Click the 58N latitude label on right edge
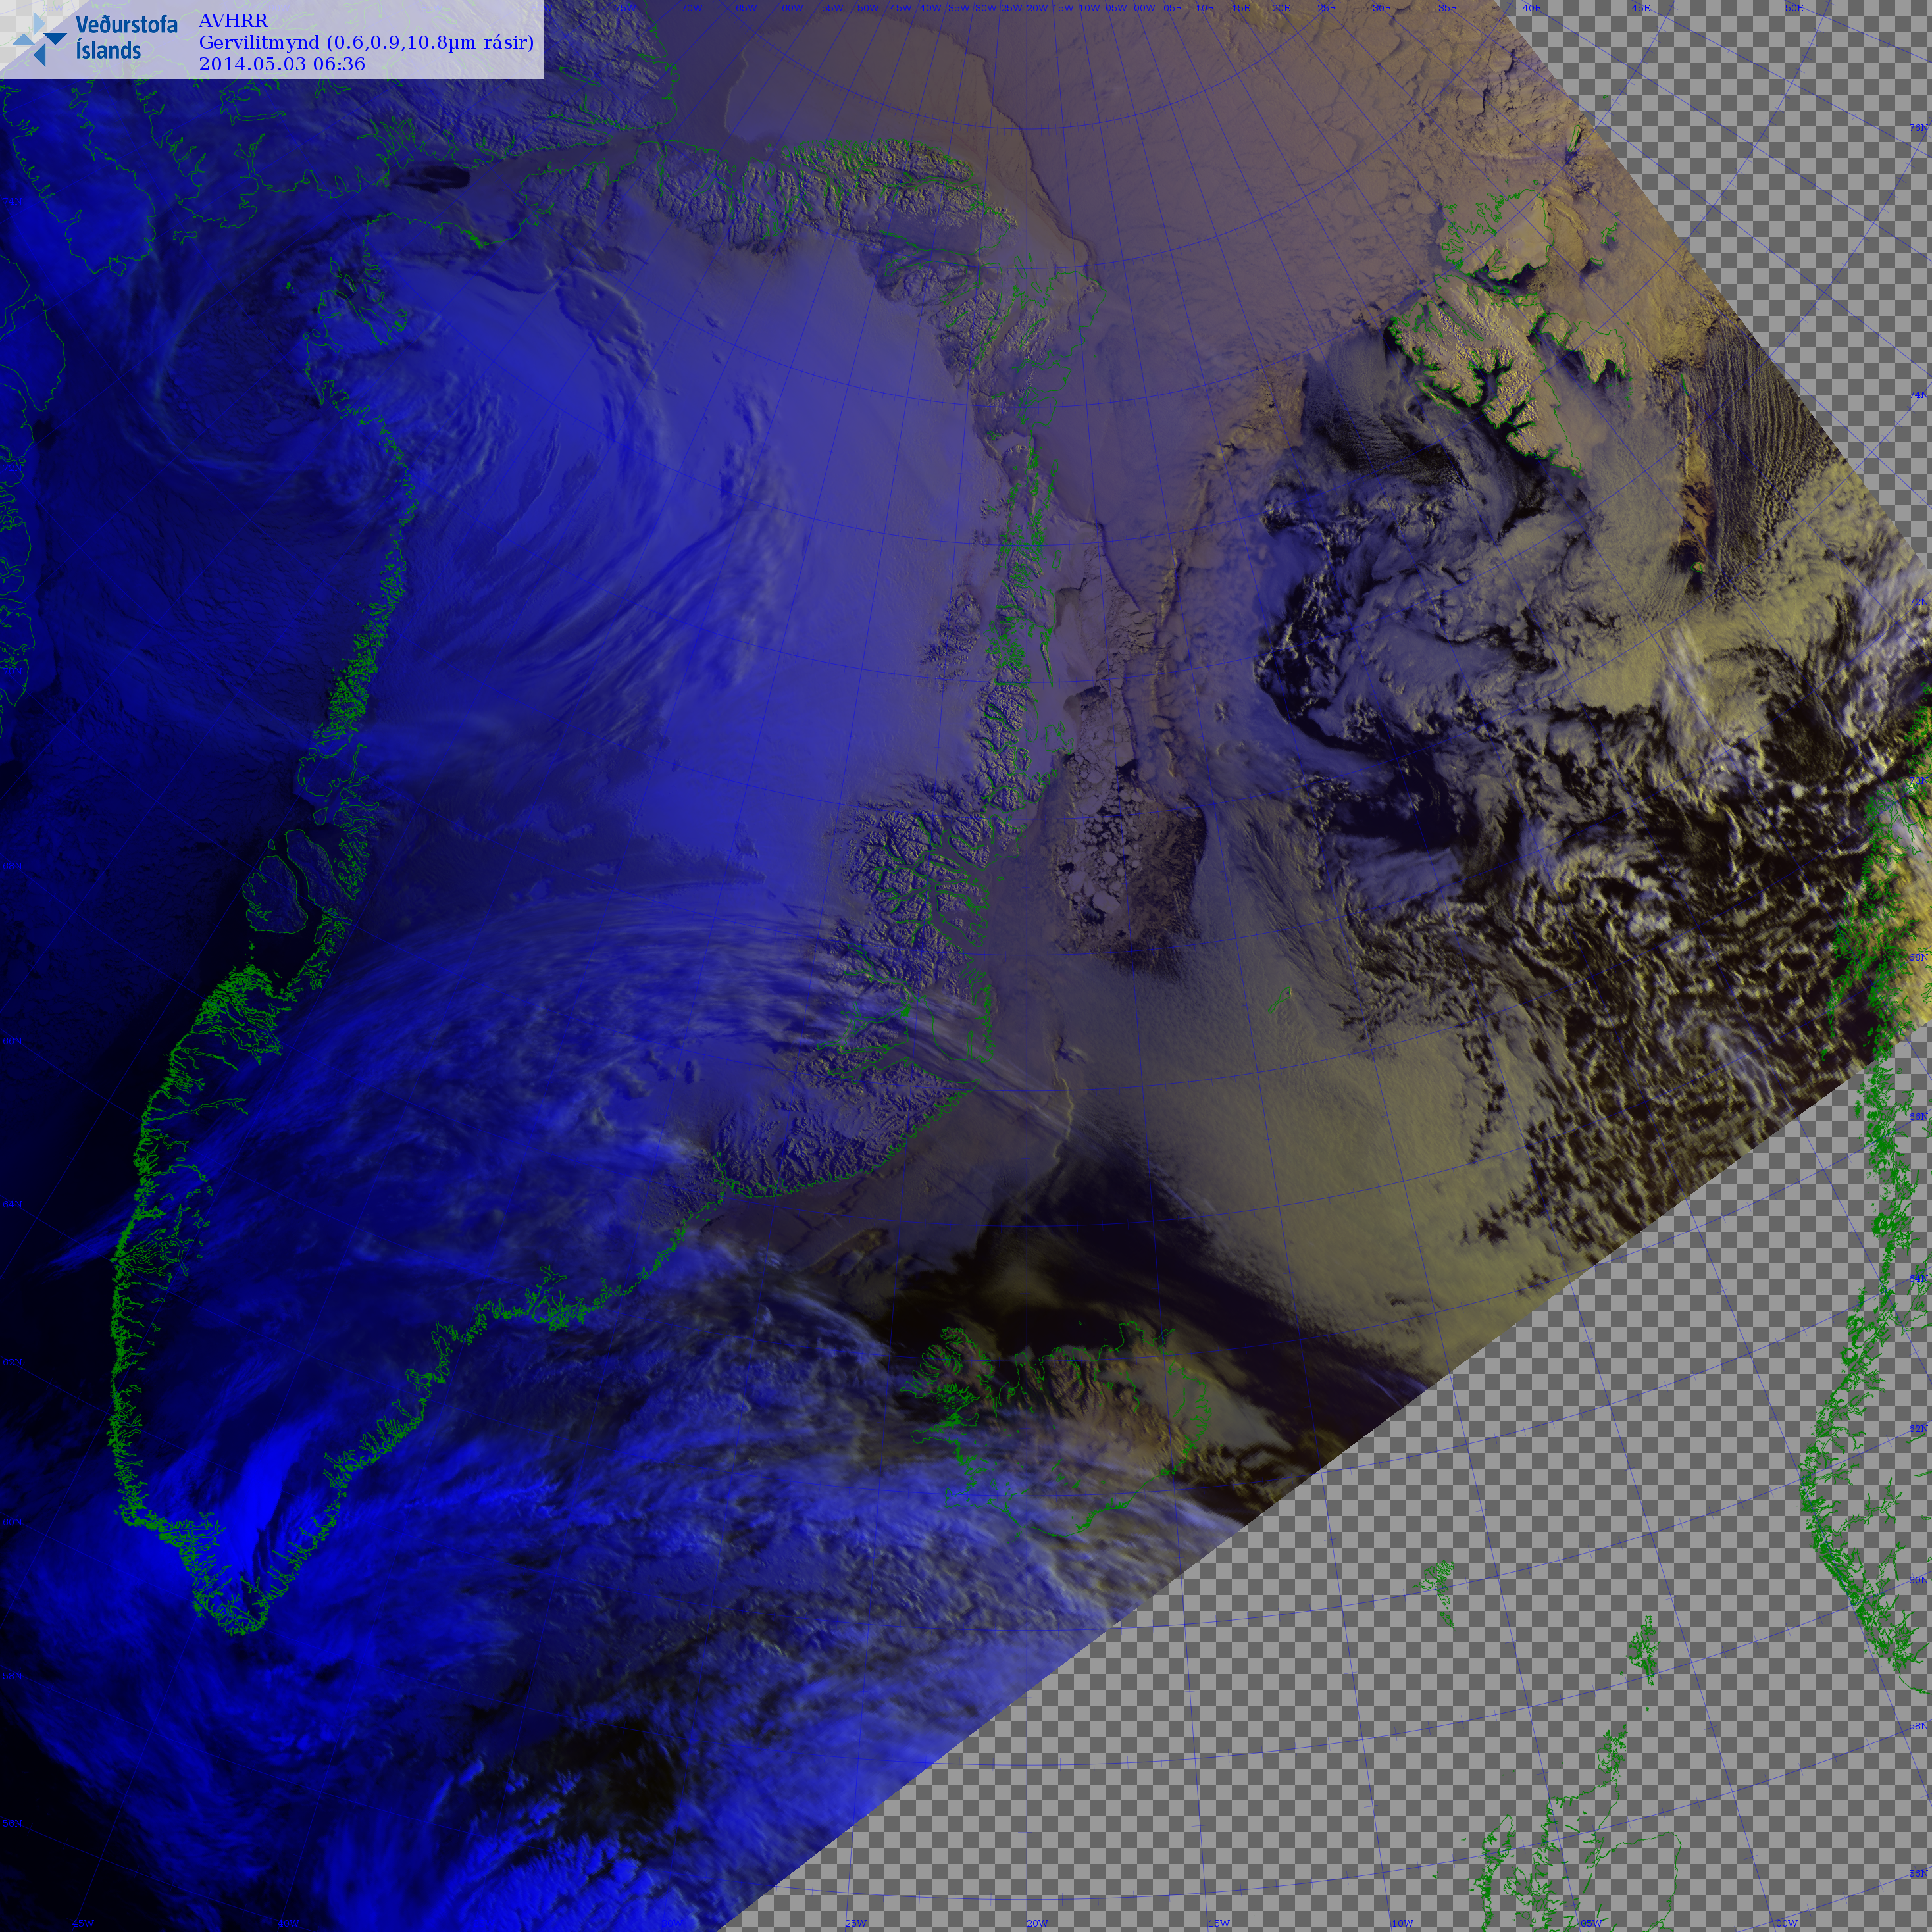The image size is (1932, 1932). tap(1918, 1726)
